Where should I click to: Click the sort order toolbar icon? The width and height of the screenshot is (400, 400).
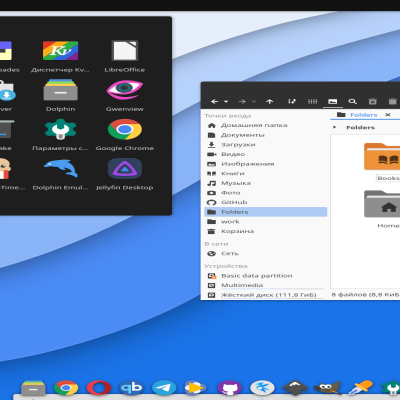pos(292,101)
